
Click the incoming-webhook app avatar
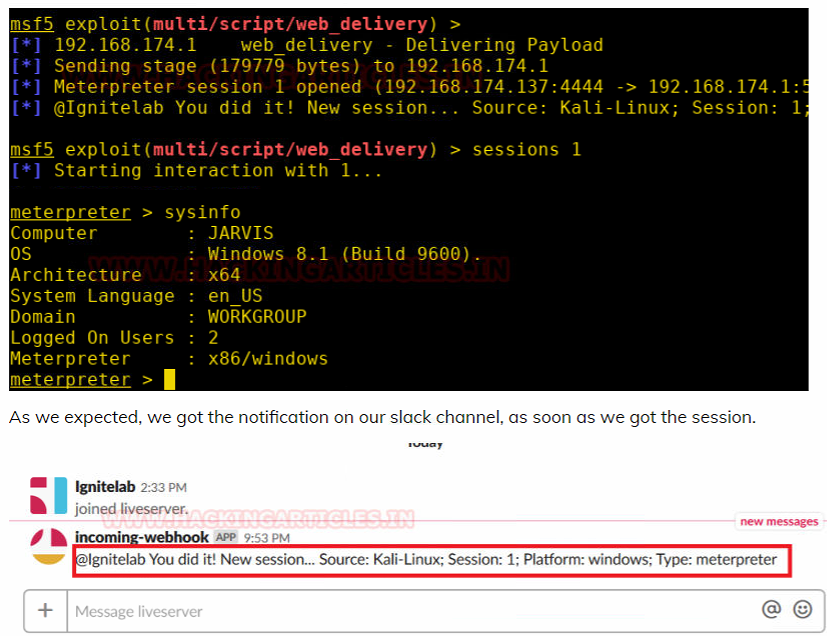point(49,546)
